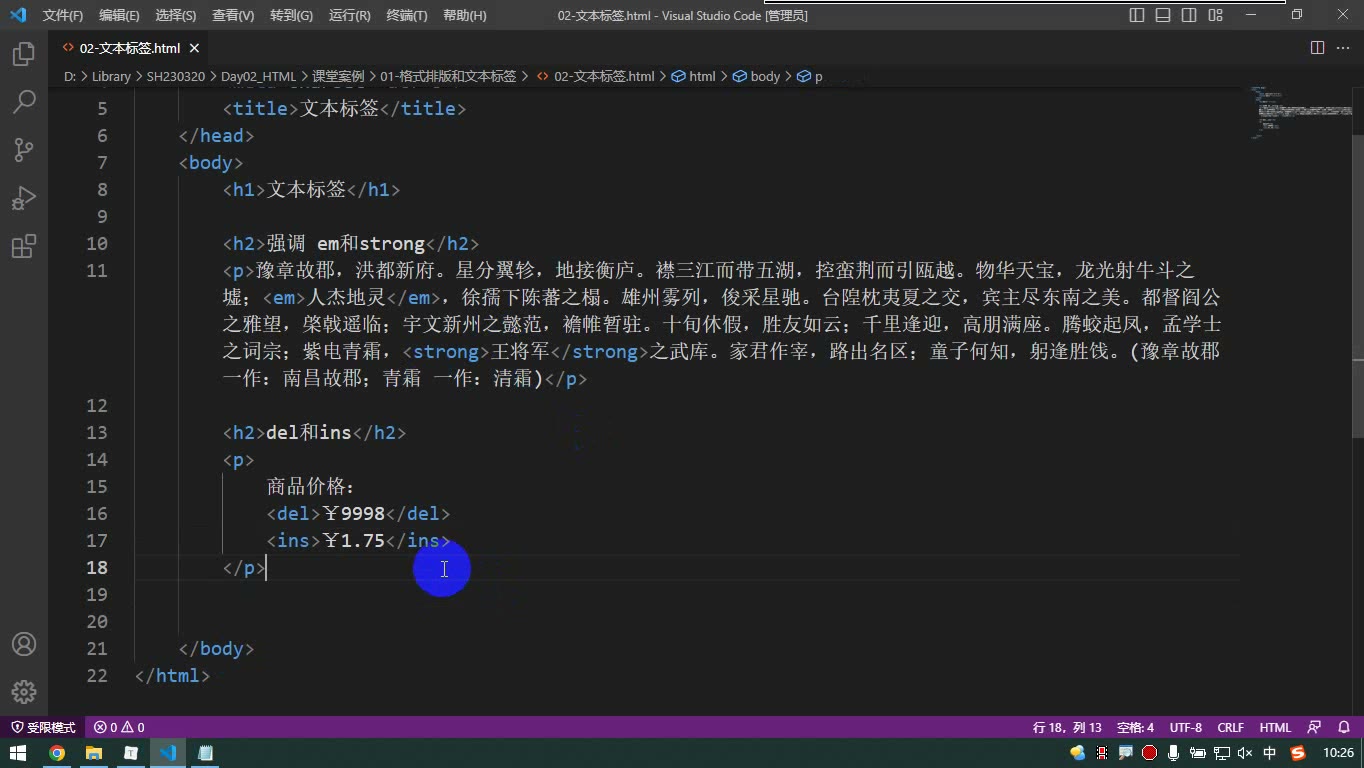Image resolution: width=1364 pixels, height=768 pixels.
Task: Open the 帮助(H) menu
Action: point(465,15)
